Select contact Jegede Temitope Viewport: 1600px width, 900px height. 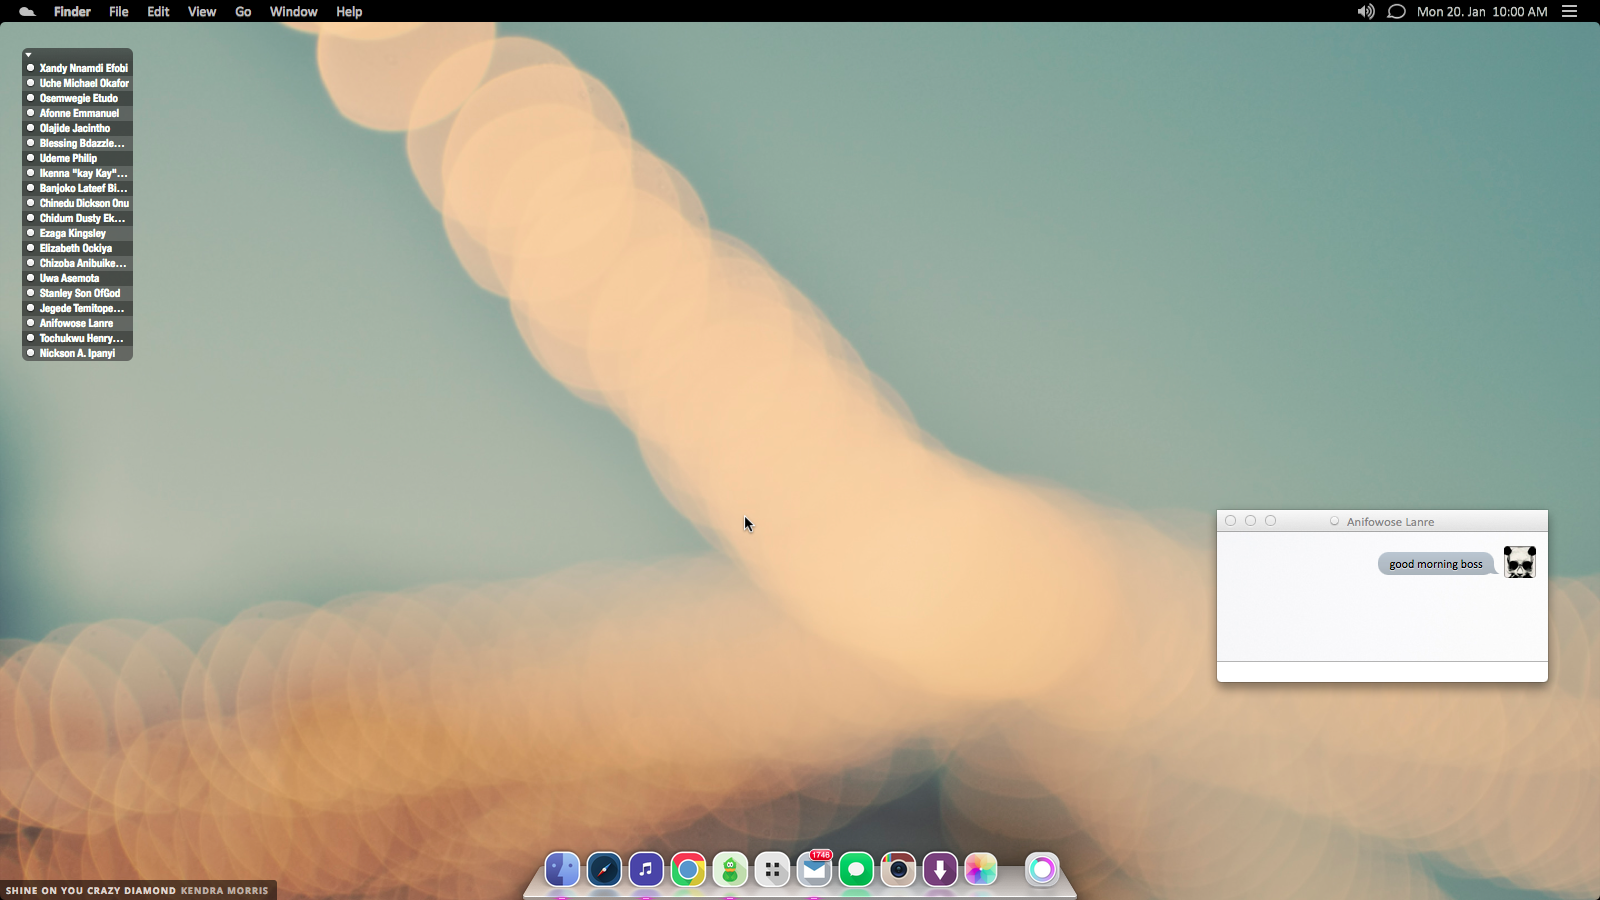point(78,308)
